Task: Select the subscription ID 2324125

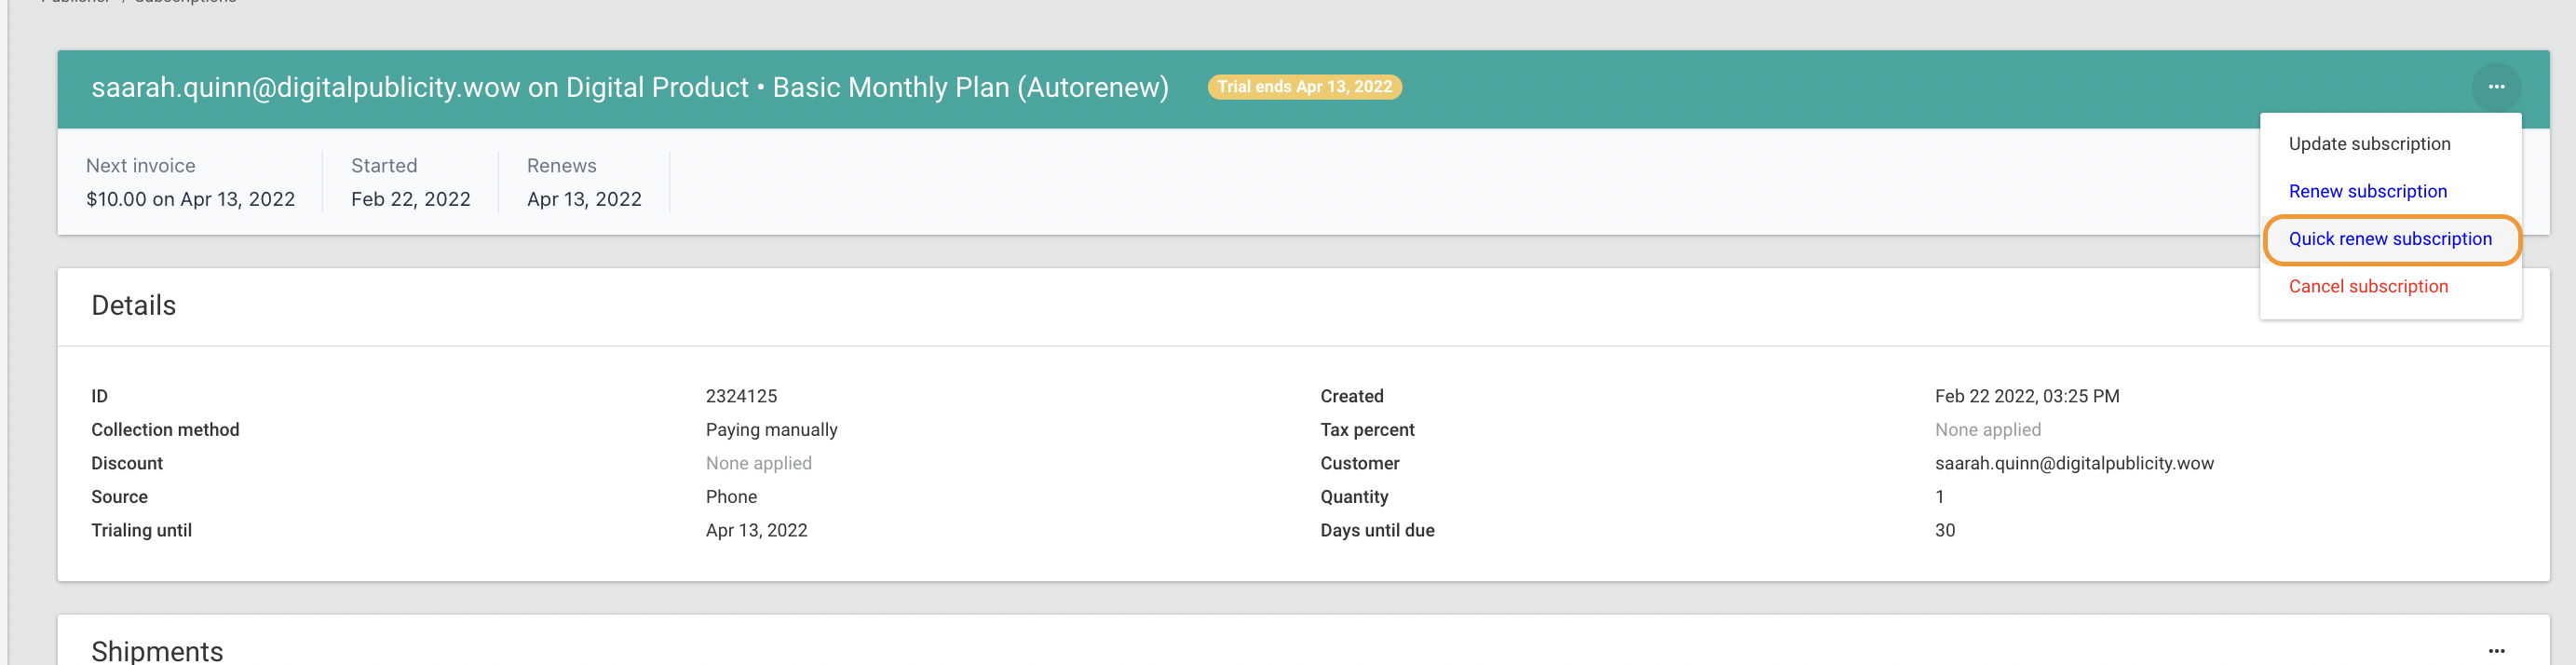Action: [741, 396]
